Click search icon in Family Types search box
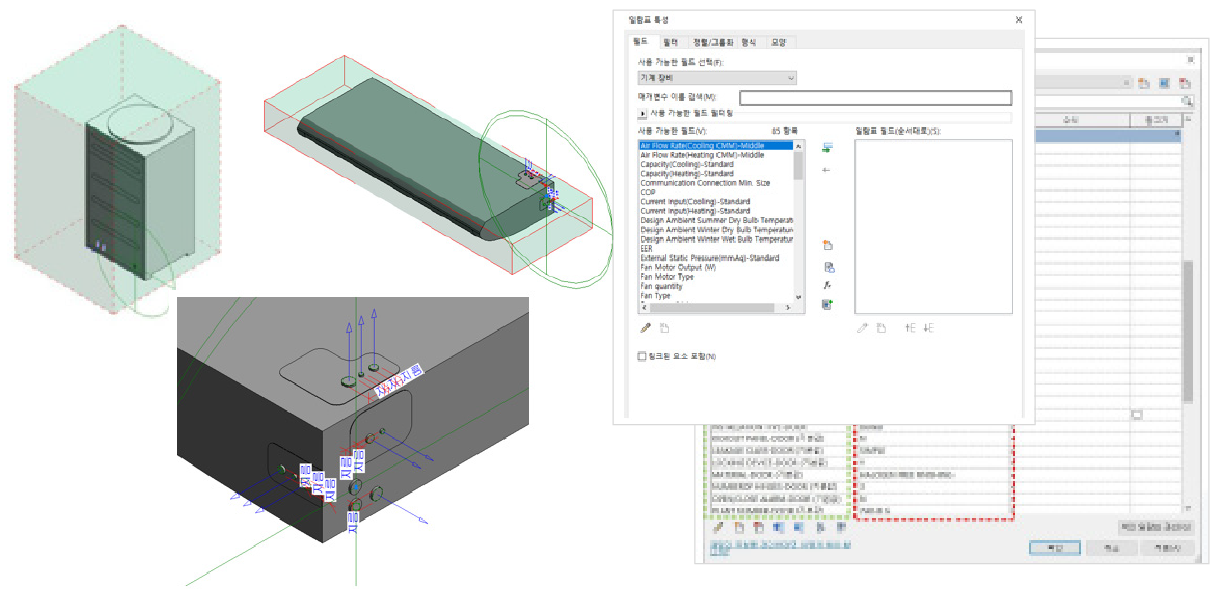The image size is (1216, 605). (1187, 101)
